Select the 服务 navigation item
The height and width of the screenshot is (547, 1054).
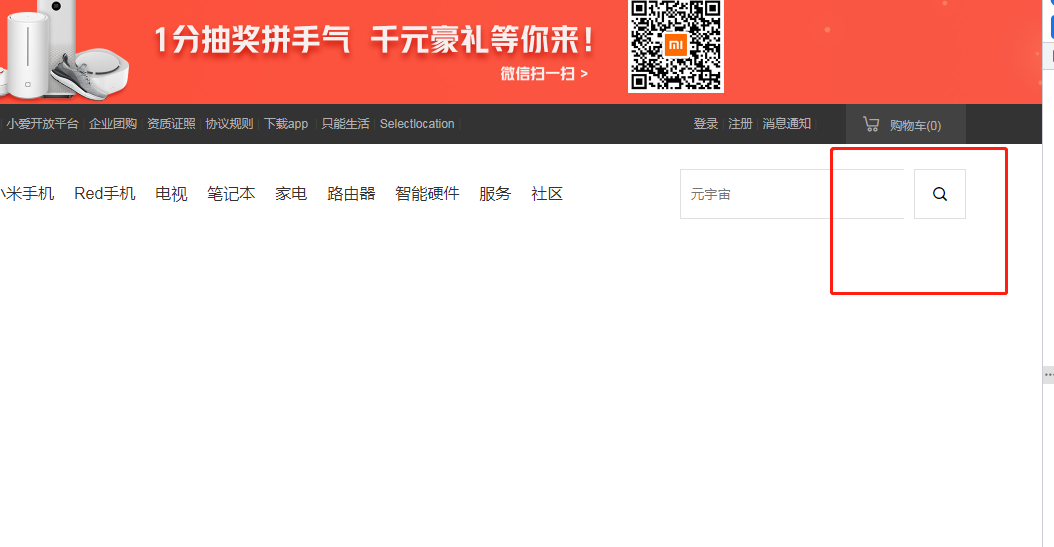(495, 194)
